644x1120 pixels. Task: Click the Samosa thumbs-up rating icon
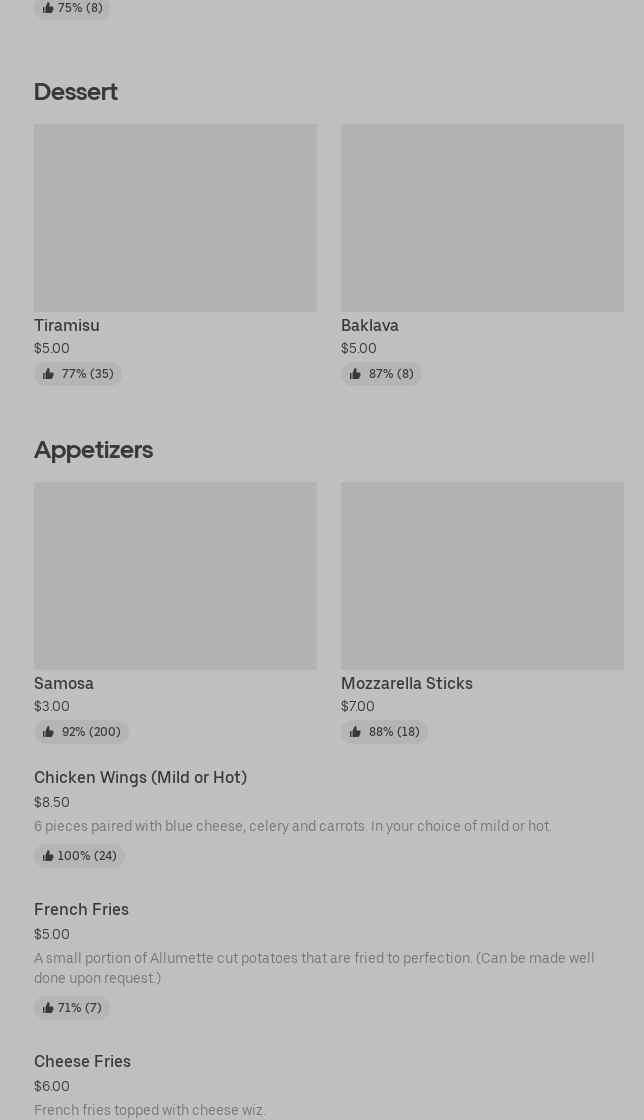(48, 732)
